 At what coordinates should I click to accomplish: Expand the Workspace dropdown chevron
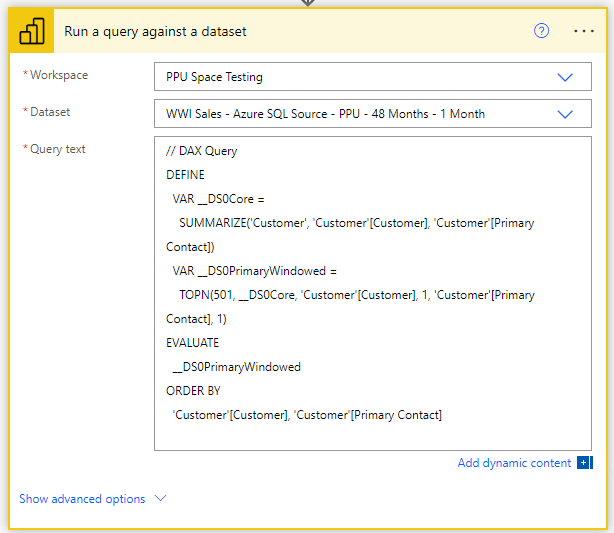565,77
